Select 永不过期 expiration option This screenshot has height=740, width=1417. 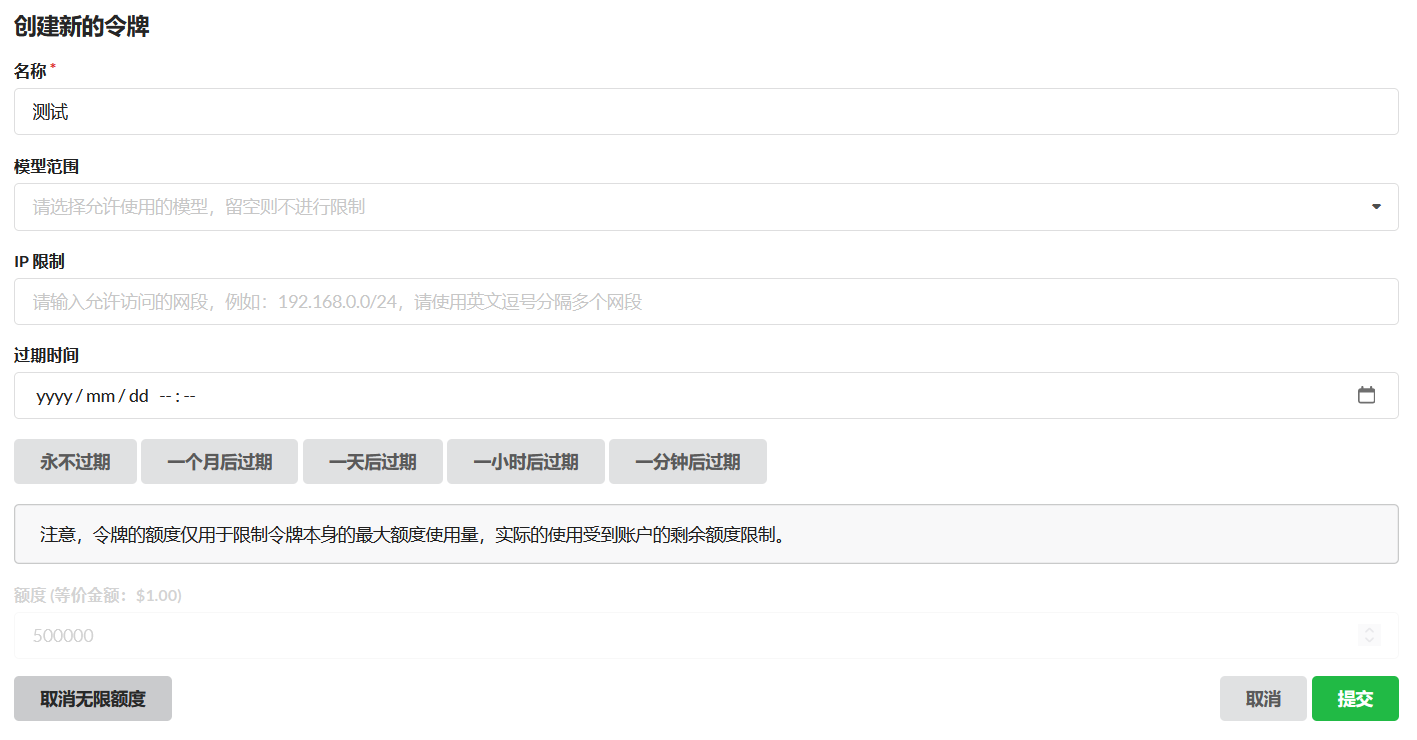pos(75,461)
